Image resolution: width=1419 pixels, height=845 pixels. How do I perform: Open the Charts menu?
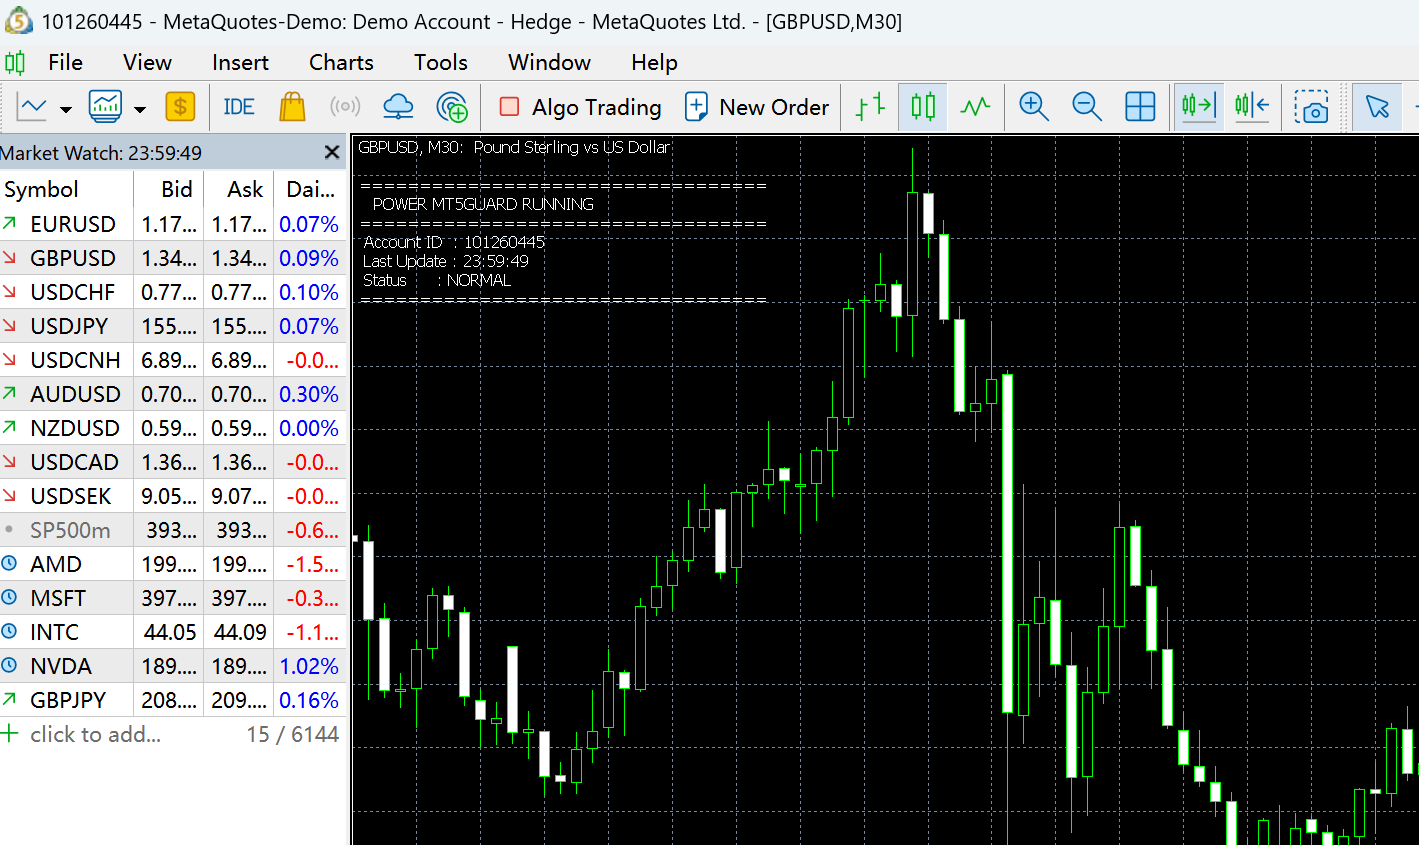point(341,62)
